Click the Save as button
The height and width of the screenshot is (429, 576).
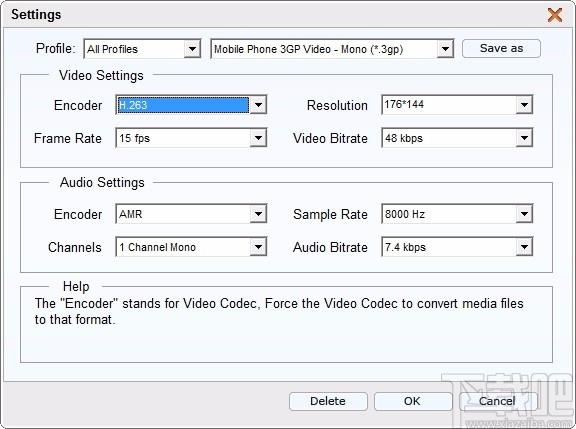pos(501,48)
